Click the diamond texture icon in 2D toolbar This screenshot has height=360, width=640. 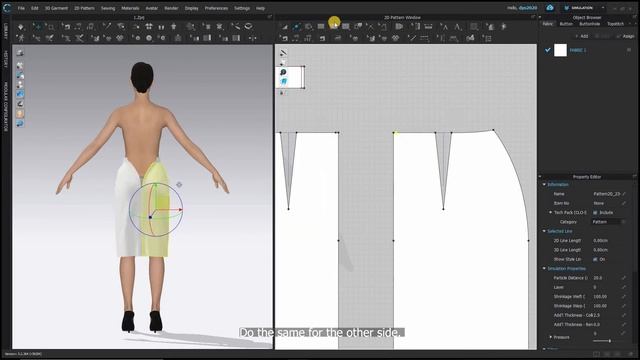point(395,38)
